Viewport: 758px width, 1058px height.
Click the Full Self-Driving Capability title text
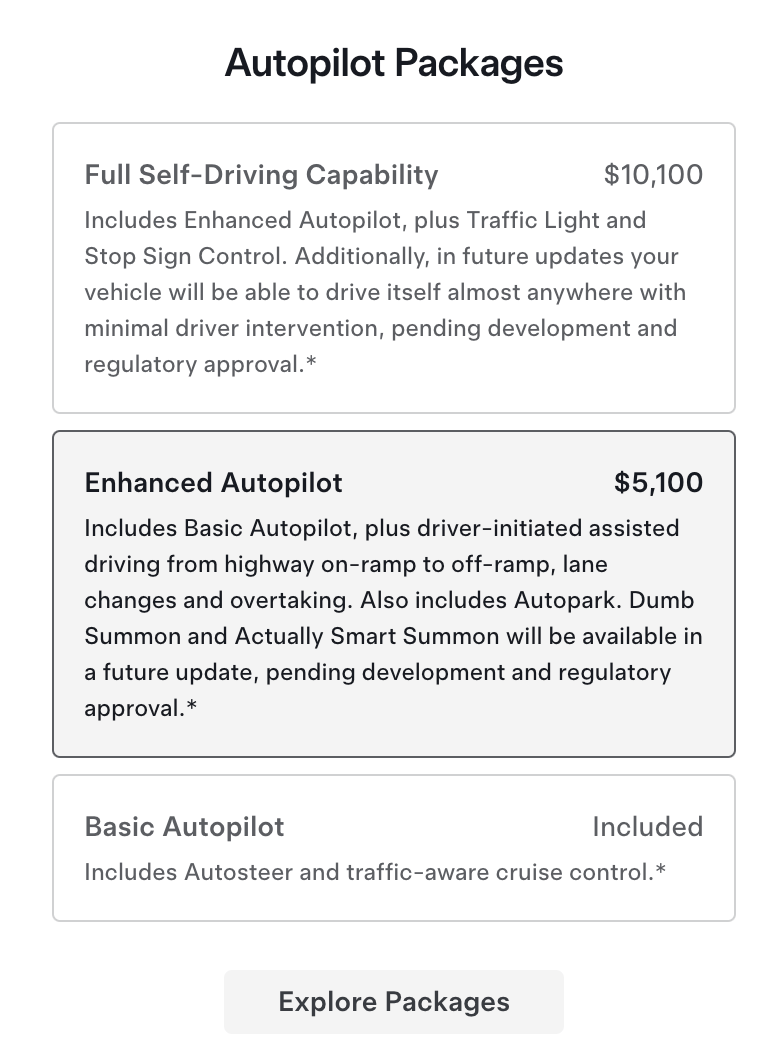coord(261,175)
